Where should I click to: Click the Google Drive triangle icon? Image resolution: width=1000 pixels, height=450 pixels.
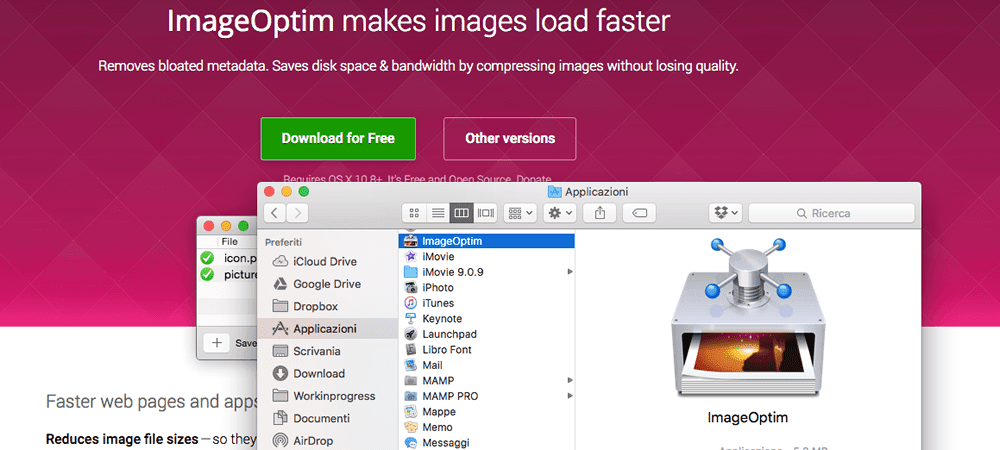tap(281, 284)
